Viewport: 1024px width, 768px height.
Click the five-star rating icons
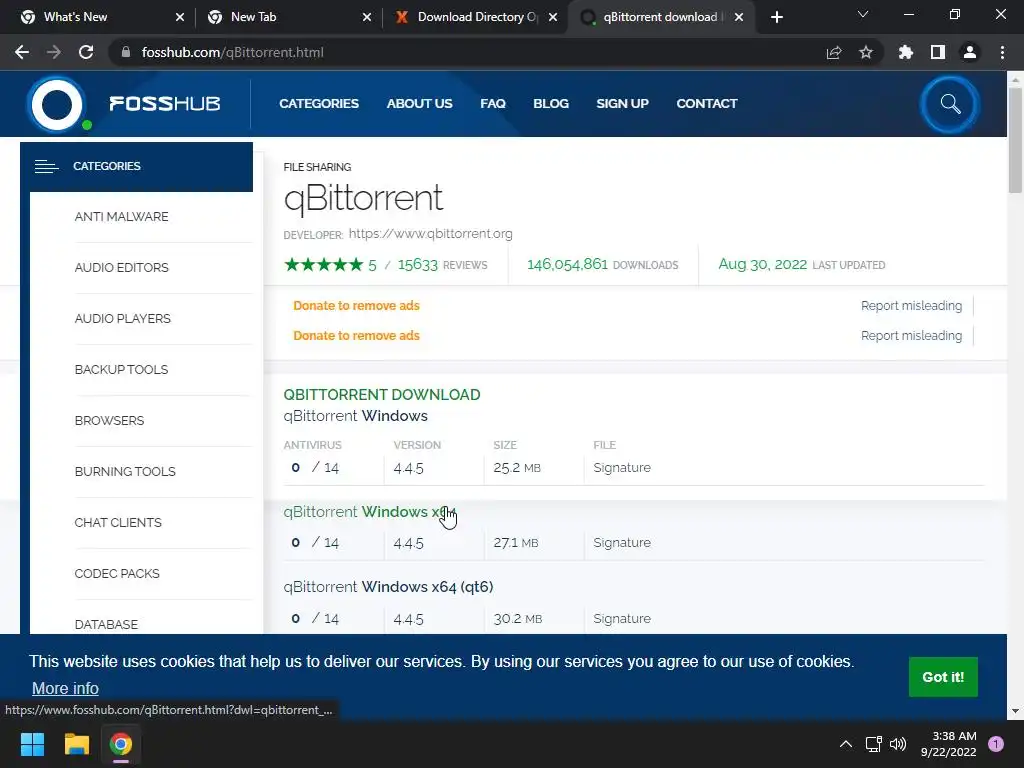coord(323,264)
